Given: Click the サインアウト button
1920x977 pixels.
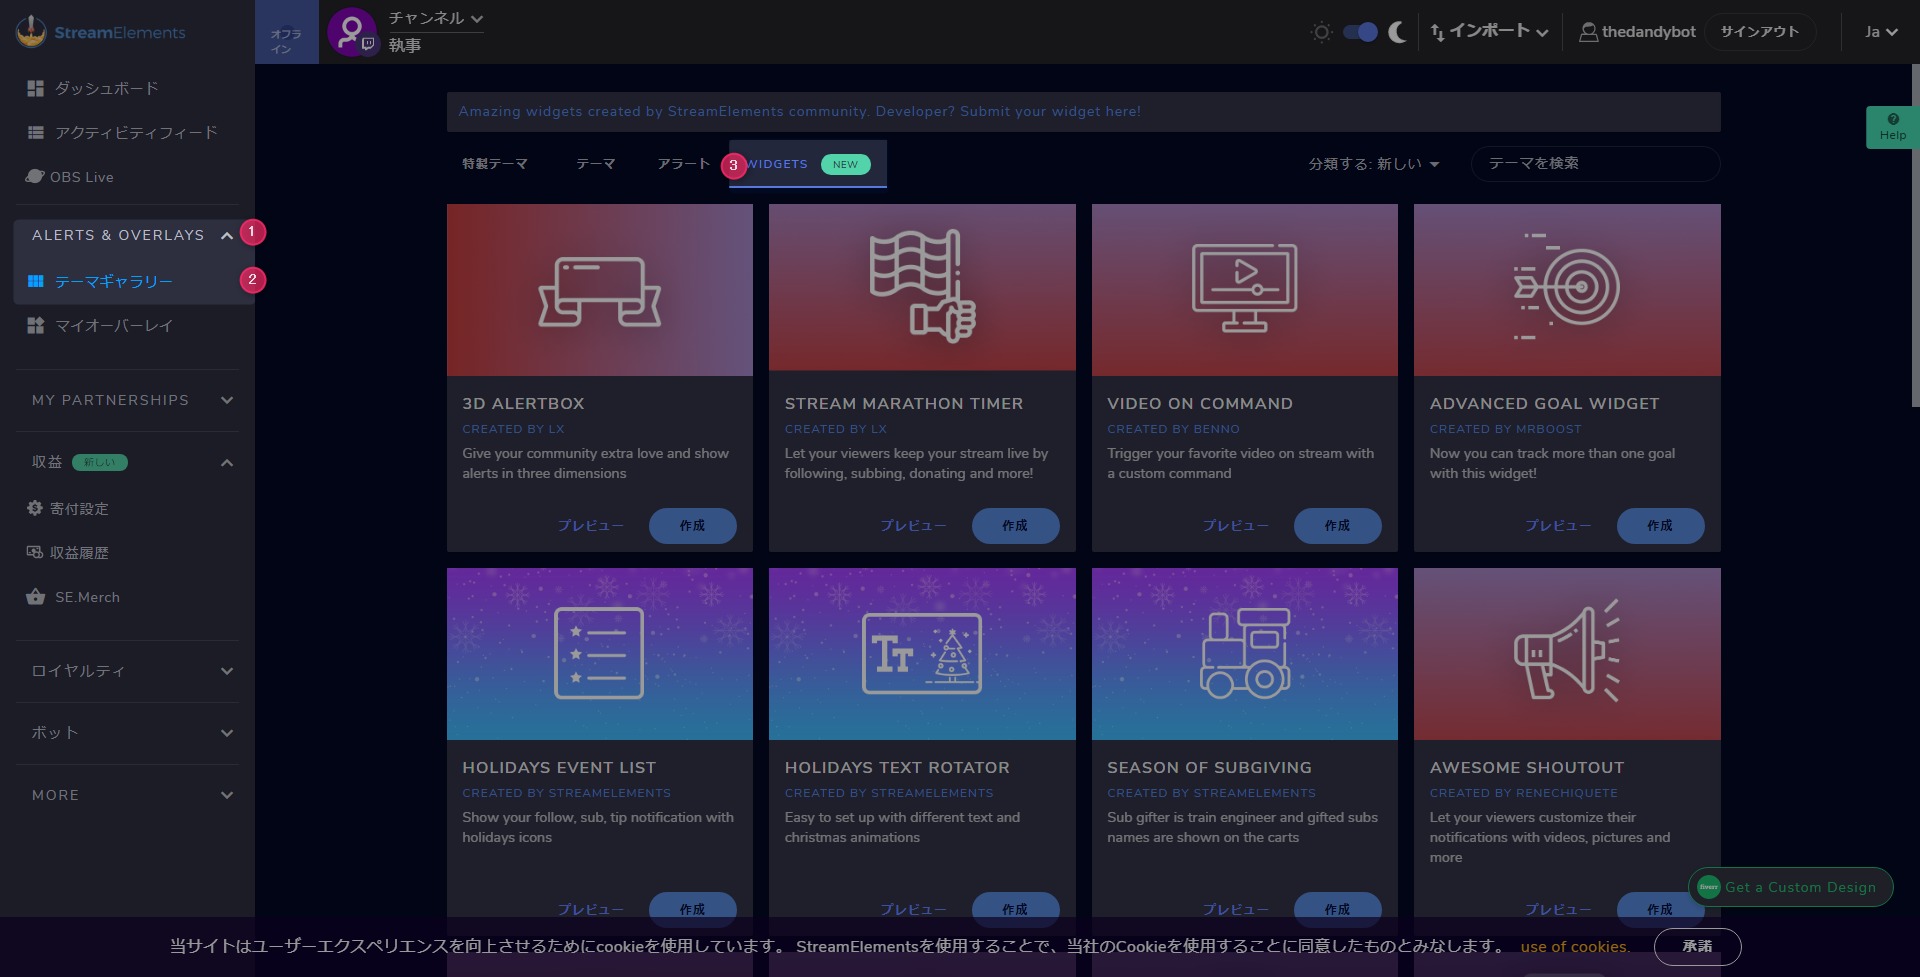Looking at the screenshot, I should click(1759, 32).
